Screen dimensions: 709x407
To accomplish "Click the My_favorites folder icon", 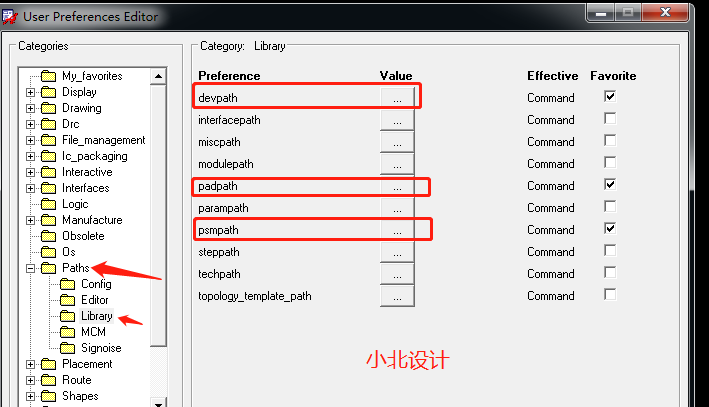I will click(48, 76).
